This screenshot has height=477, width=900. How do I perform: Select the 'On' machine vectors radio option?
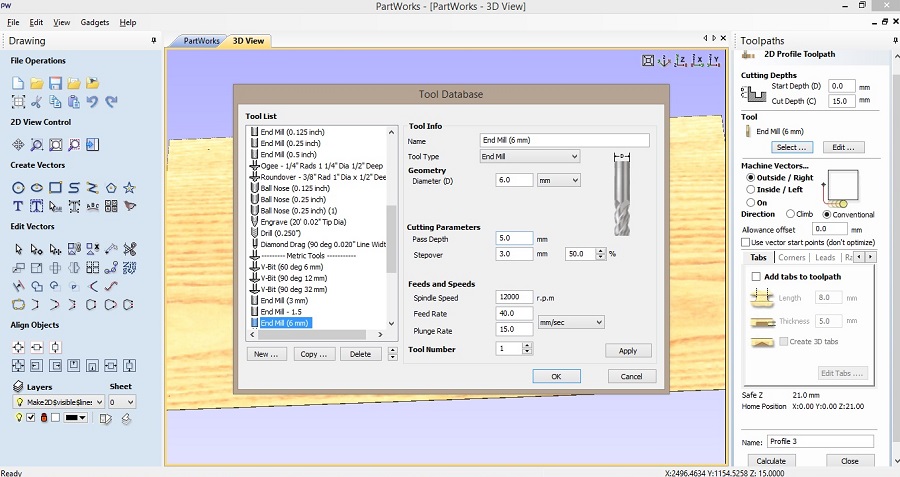(x=750, y=203)
